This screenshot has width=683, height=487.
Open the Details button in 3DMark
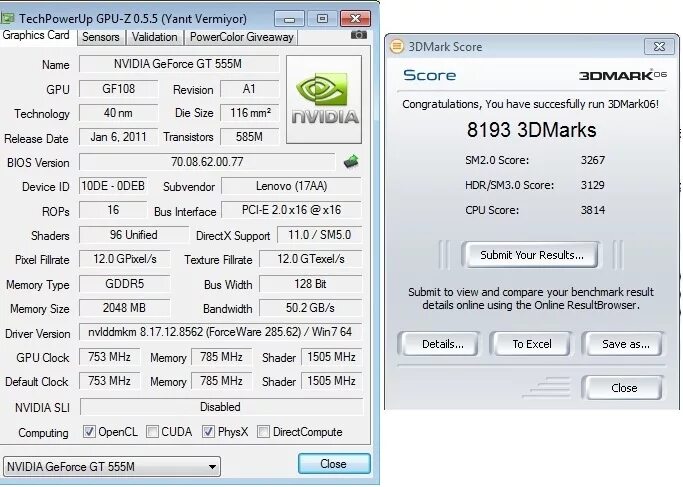point(439,344)
